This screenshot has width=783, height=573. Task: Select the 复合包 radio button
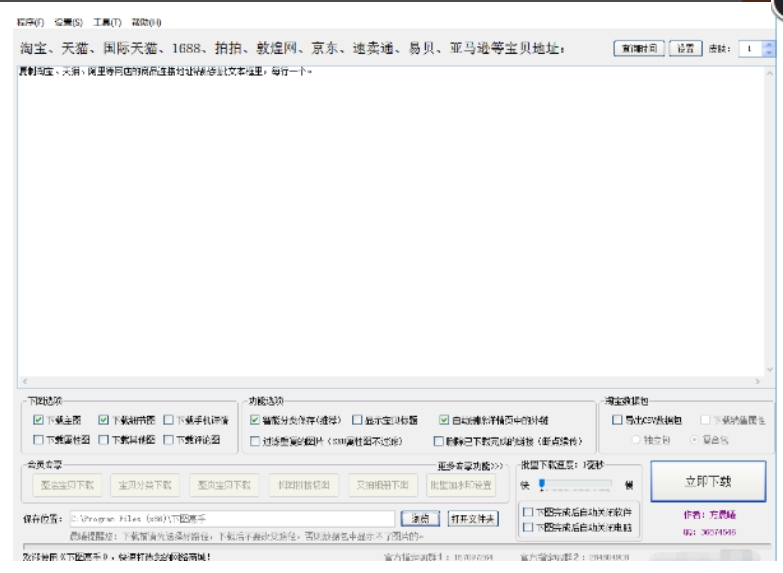(x=694, y=440)
